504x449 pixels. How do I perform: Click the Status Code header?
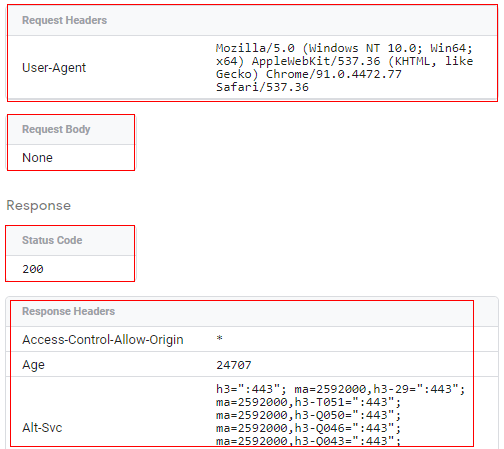pos(52,240)
